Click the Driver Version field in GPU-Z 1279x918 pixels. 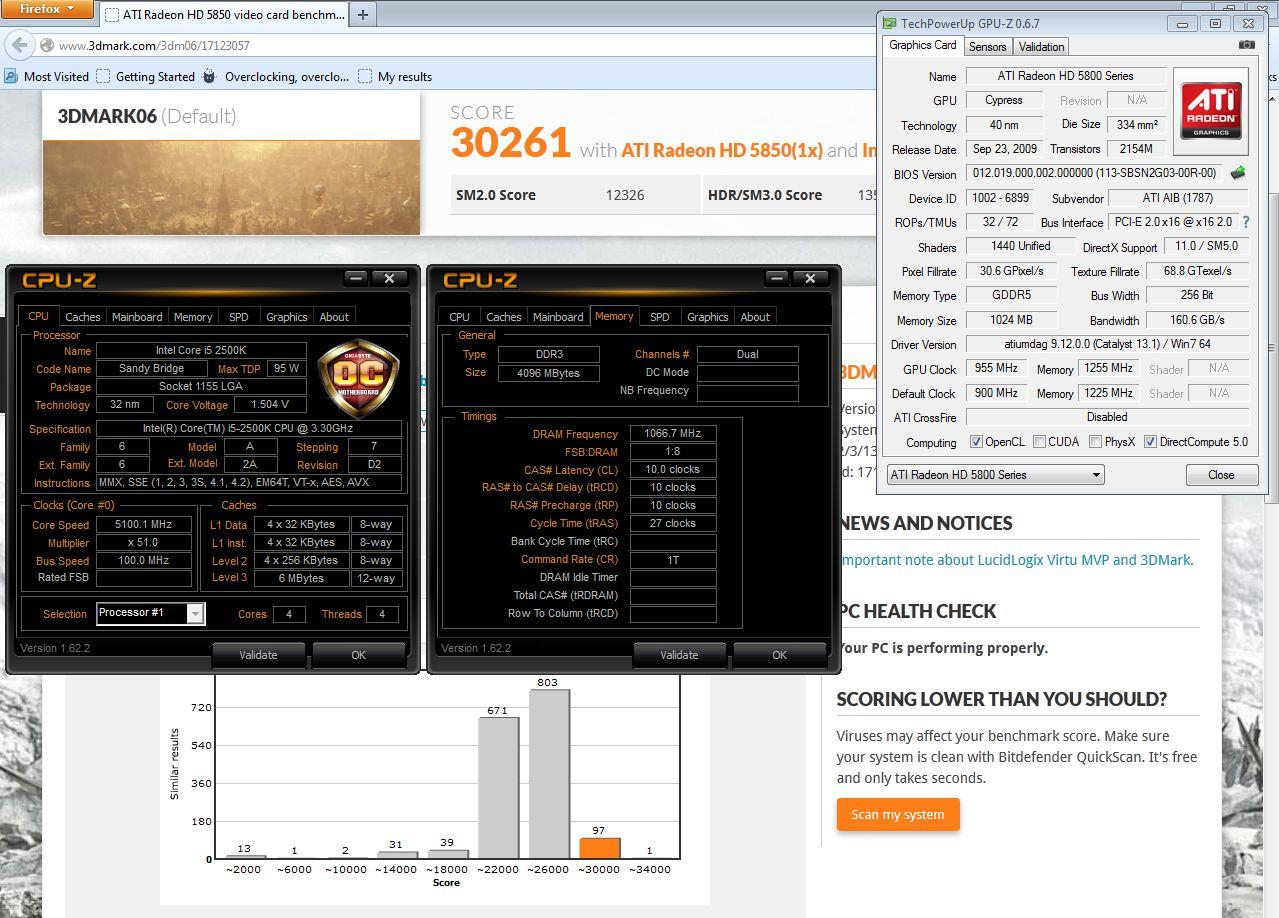(x=1108, y=344)
